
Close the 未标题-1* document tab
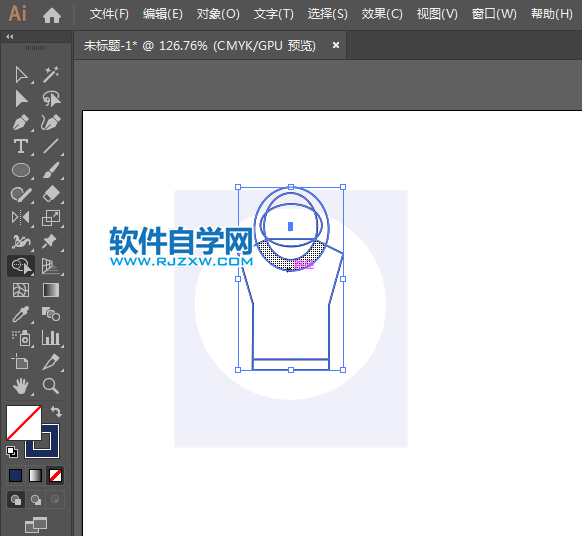336,45
